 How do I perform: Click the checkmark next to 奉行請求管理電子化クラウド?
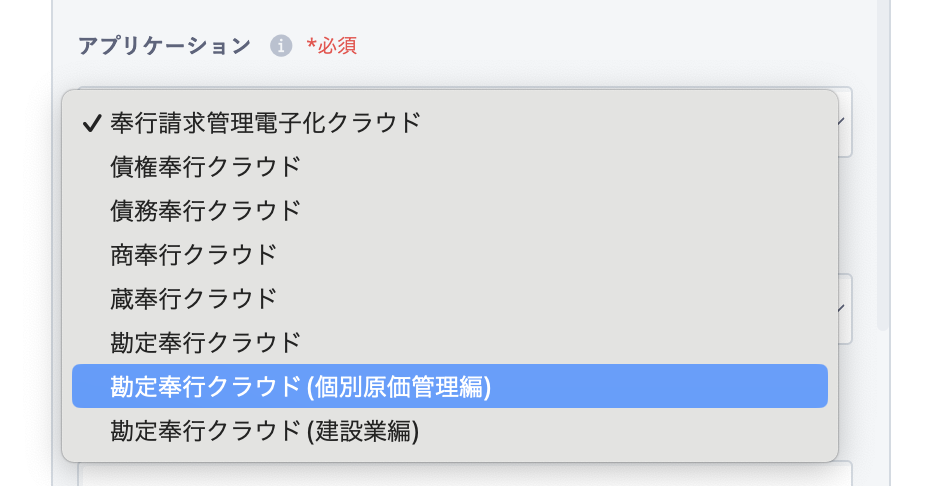coord(92,123)
